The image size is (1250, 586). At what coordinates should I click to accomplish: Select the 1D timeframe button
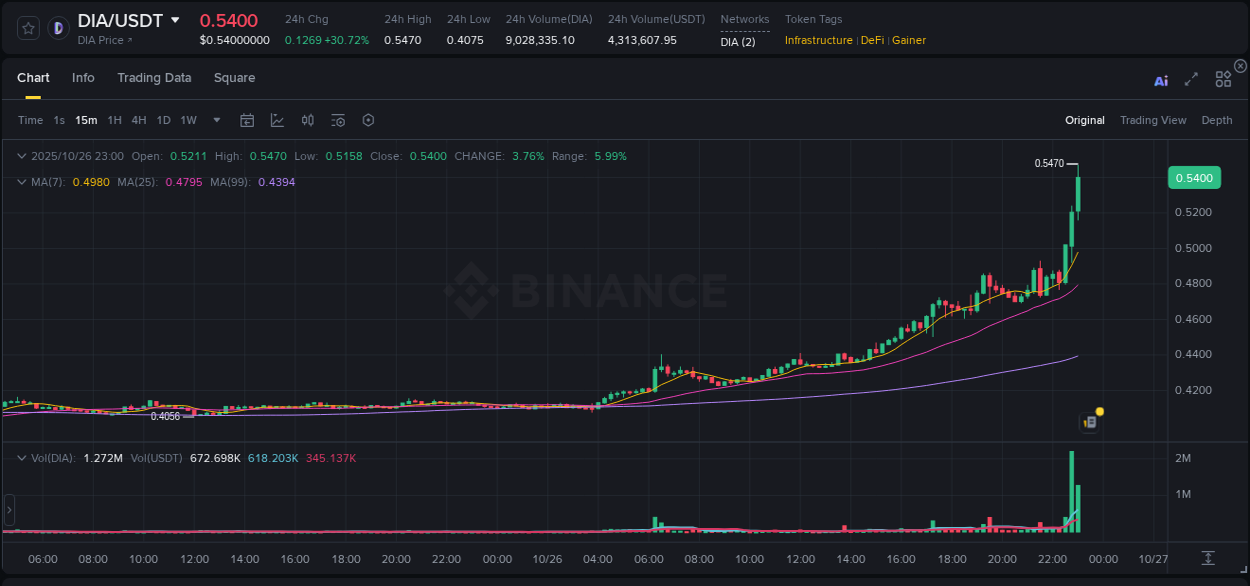pyautogui.click(x=163, y=120)
